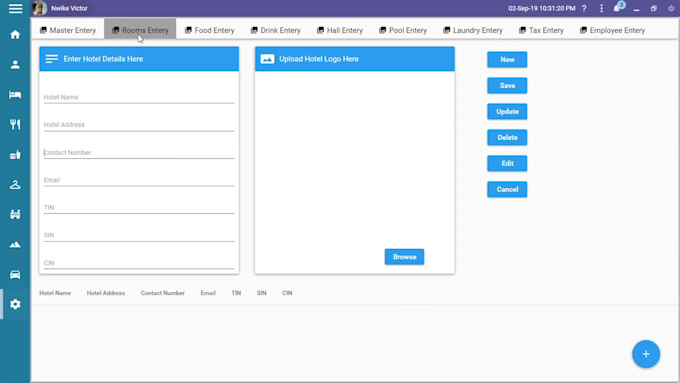Viewport: 680px width, 383px height.
Task: Click Browse to upload hotel logo
Action: [x=404, y=257]
